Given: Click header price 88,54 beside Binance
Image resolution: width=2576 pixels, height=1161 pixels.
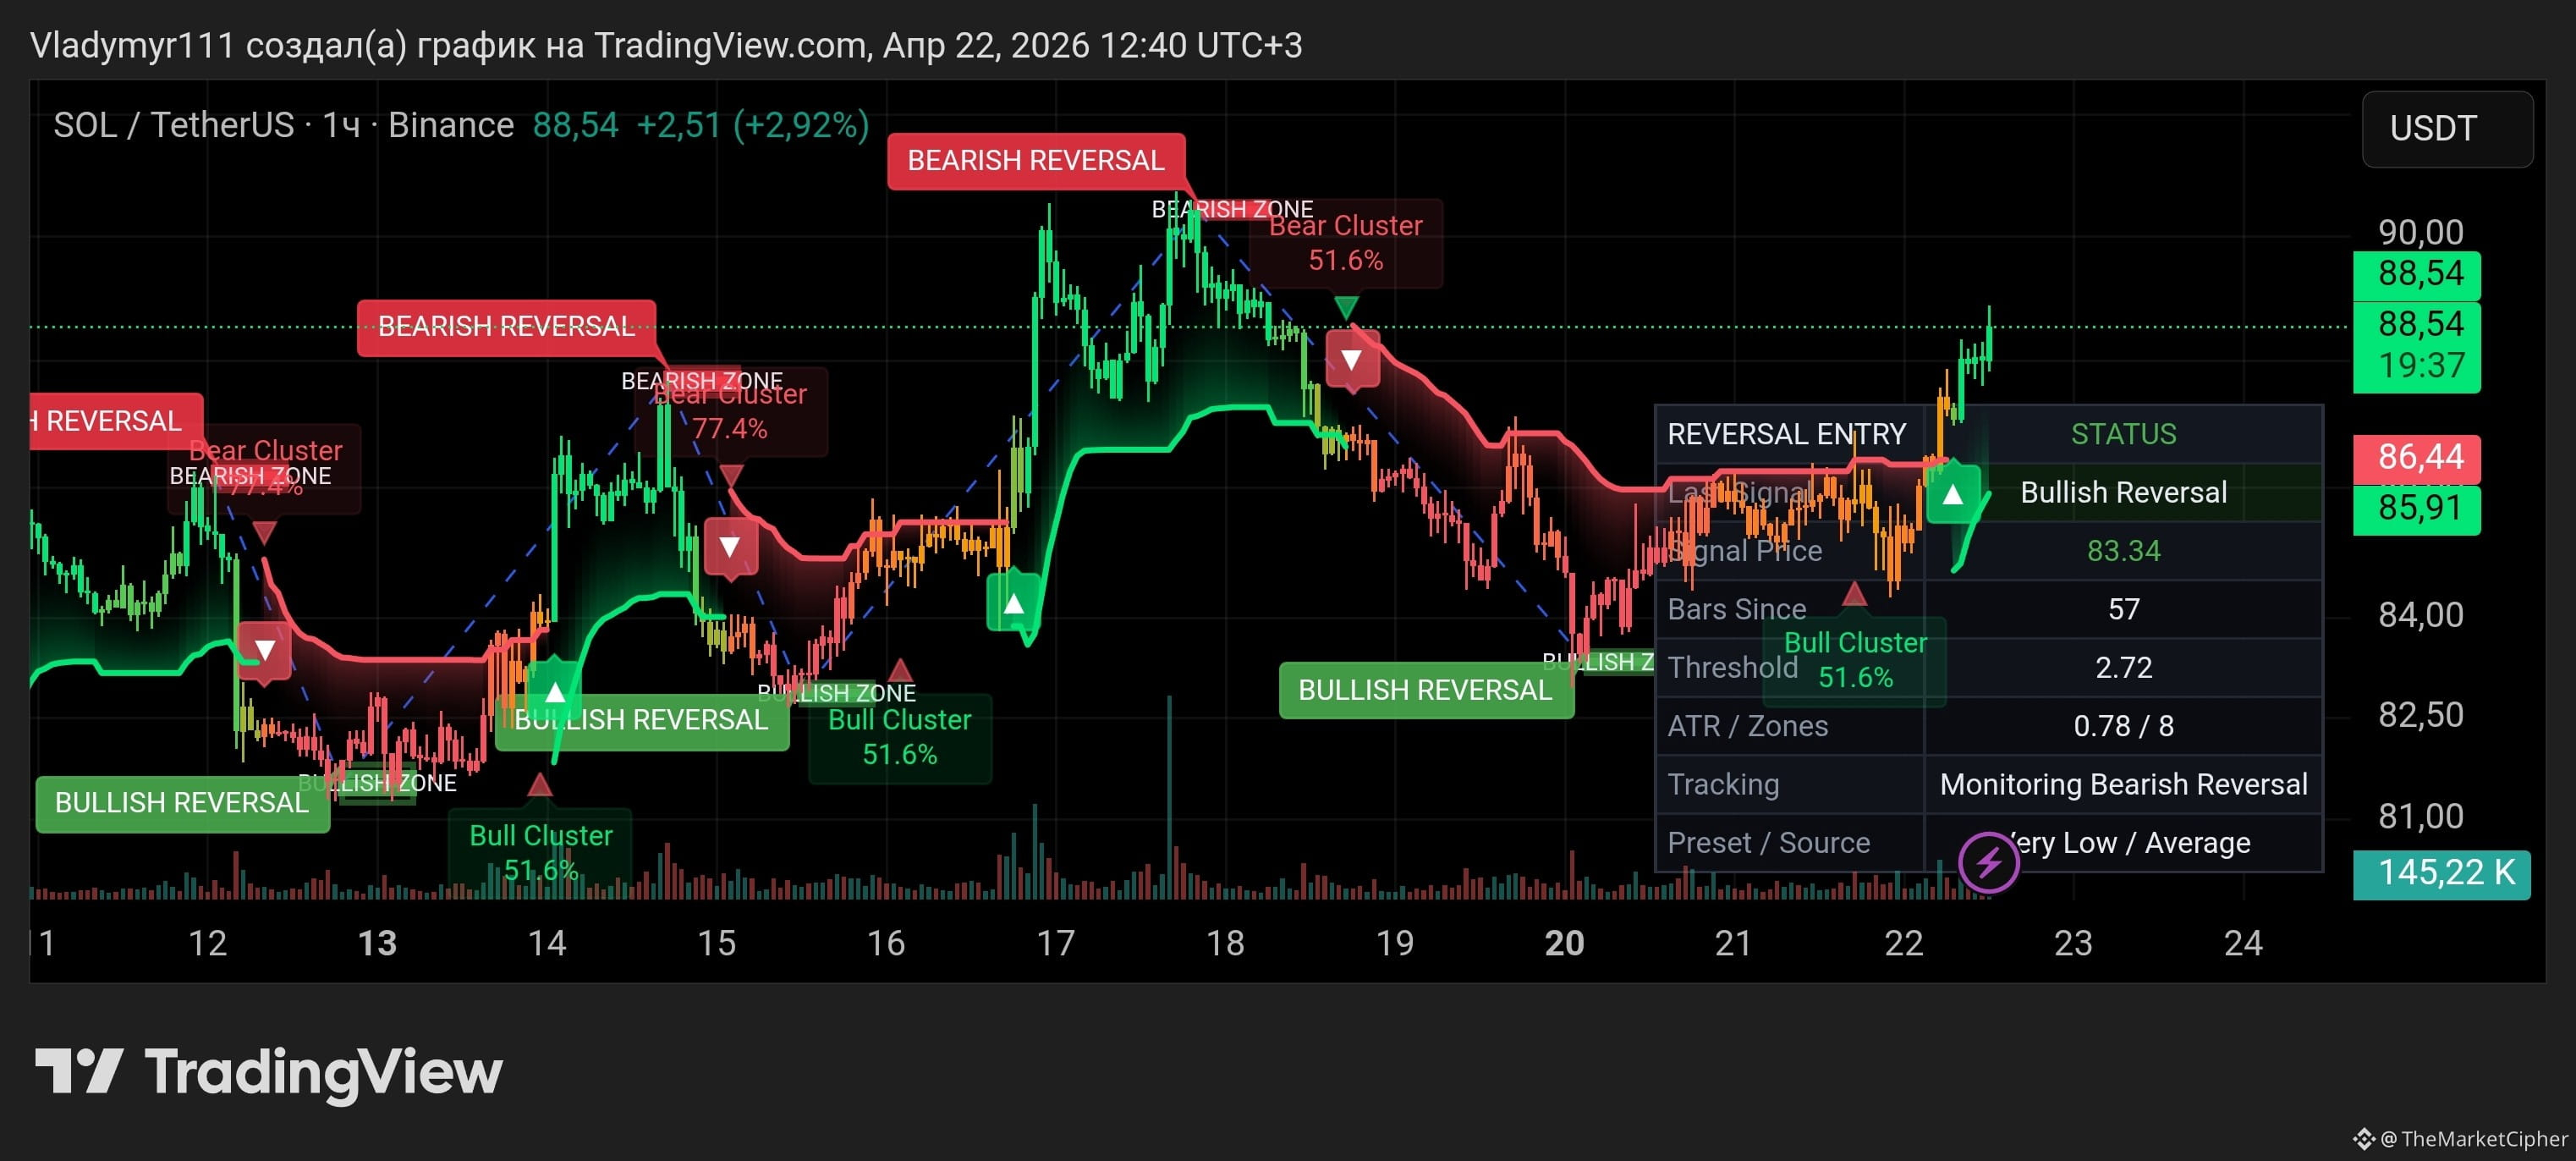Looking at the screenshot, I should [x=575, y=125].
